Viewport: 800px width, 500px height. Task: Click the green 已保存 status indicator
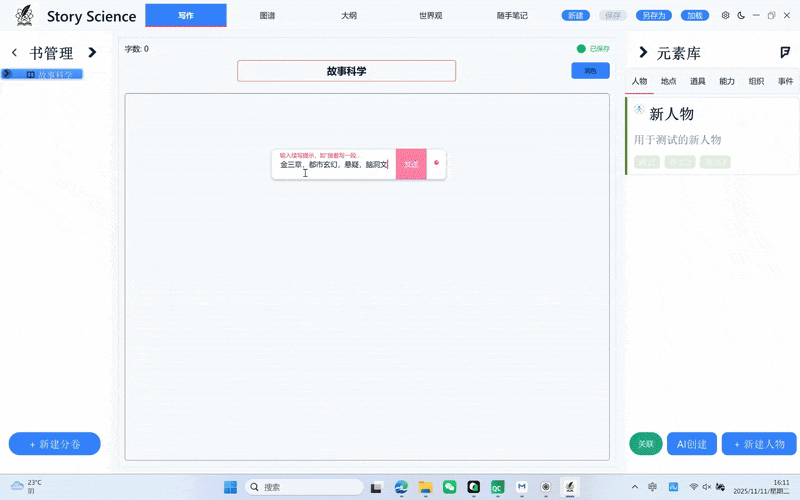pyautogui.click(x=593, y=48)
